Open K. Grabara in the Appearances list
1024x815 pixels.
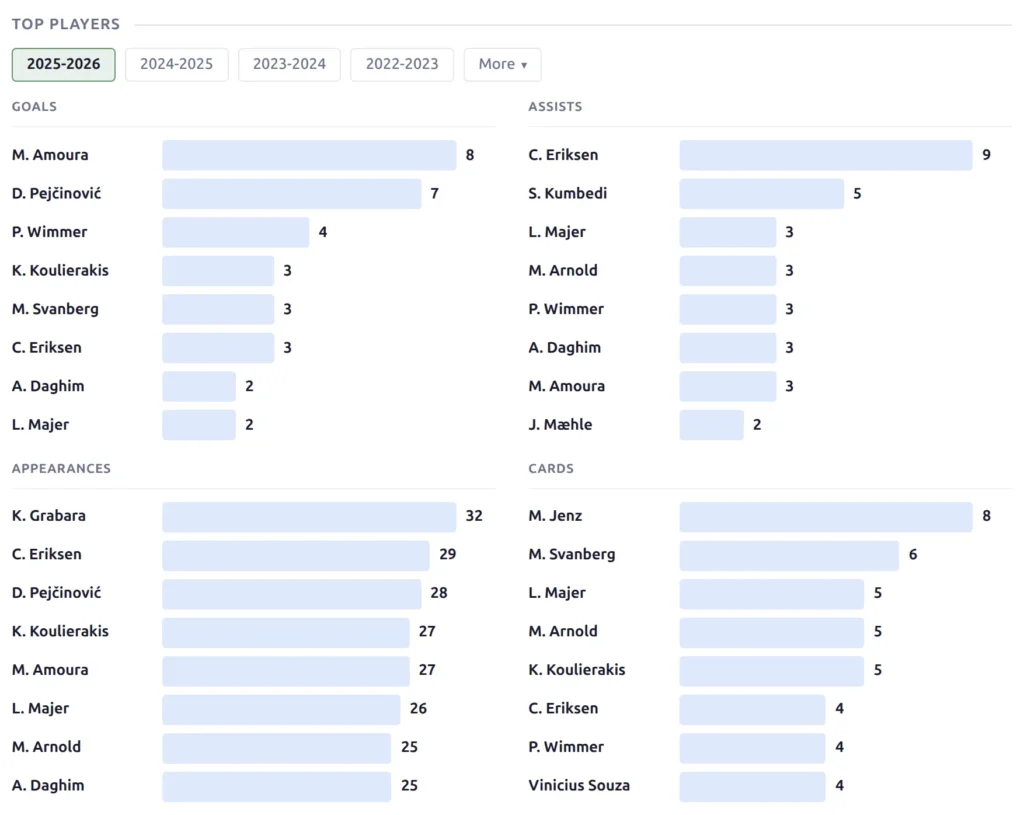(x=49, y=515)
